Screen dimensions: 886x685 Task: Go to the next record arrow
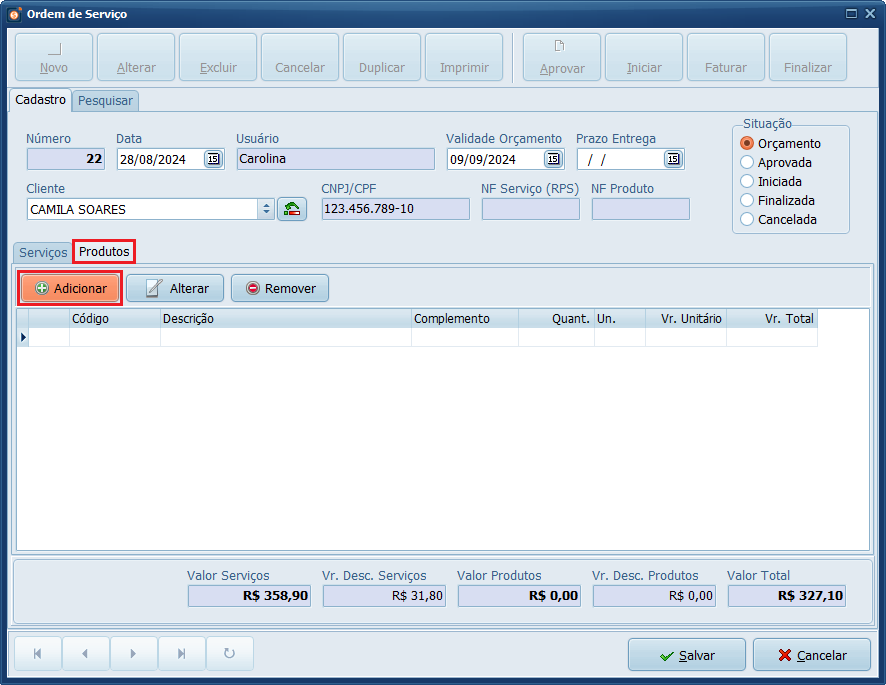click(x=134, y=654)
